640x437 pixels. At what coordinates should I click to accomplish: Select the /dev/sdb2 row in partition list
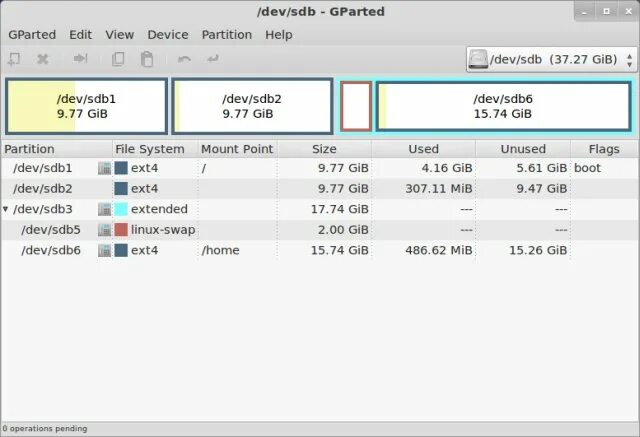tap(320, 189)
